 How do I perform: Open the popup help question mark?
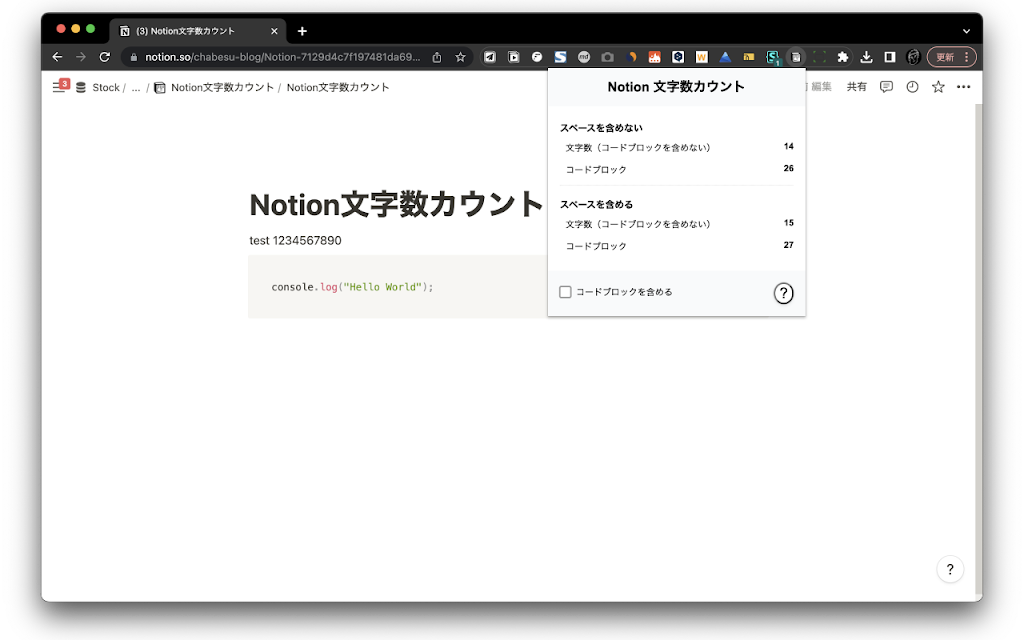coord(784,293)
